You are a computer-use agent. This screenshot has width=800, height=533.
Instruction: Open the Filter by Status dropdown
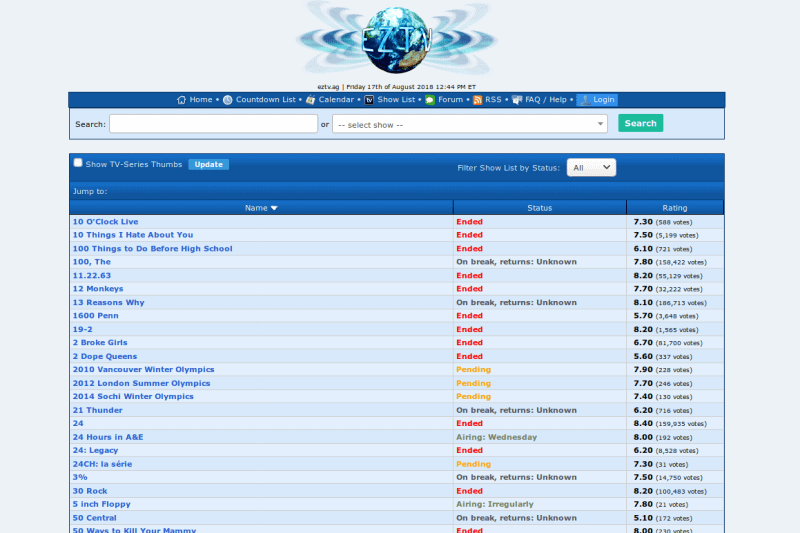tap(591, 167)
